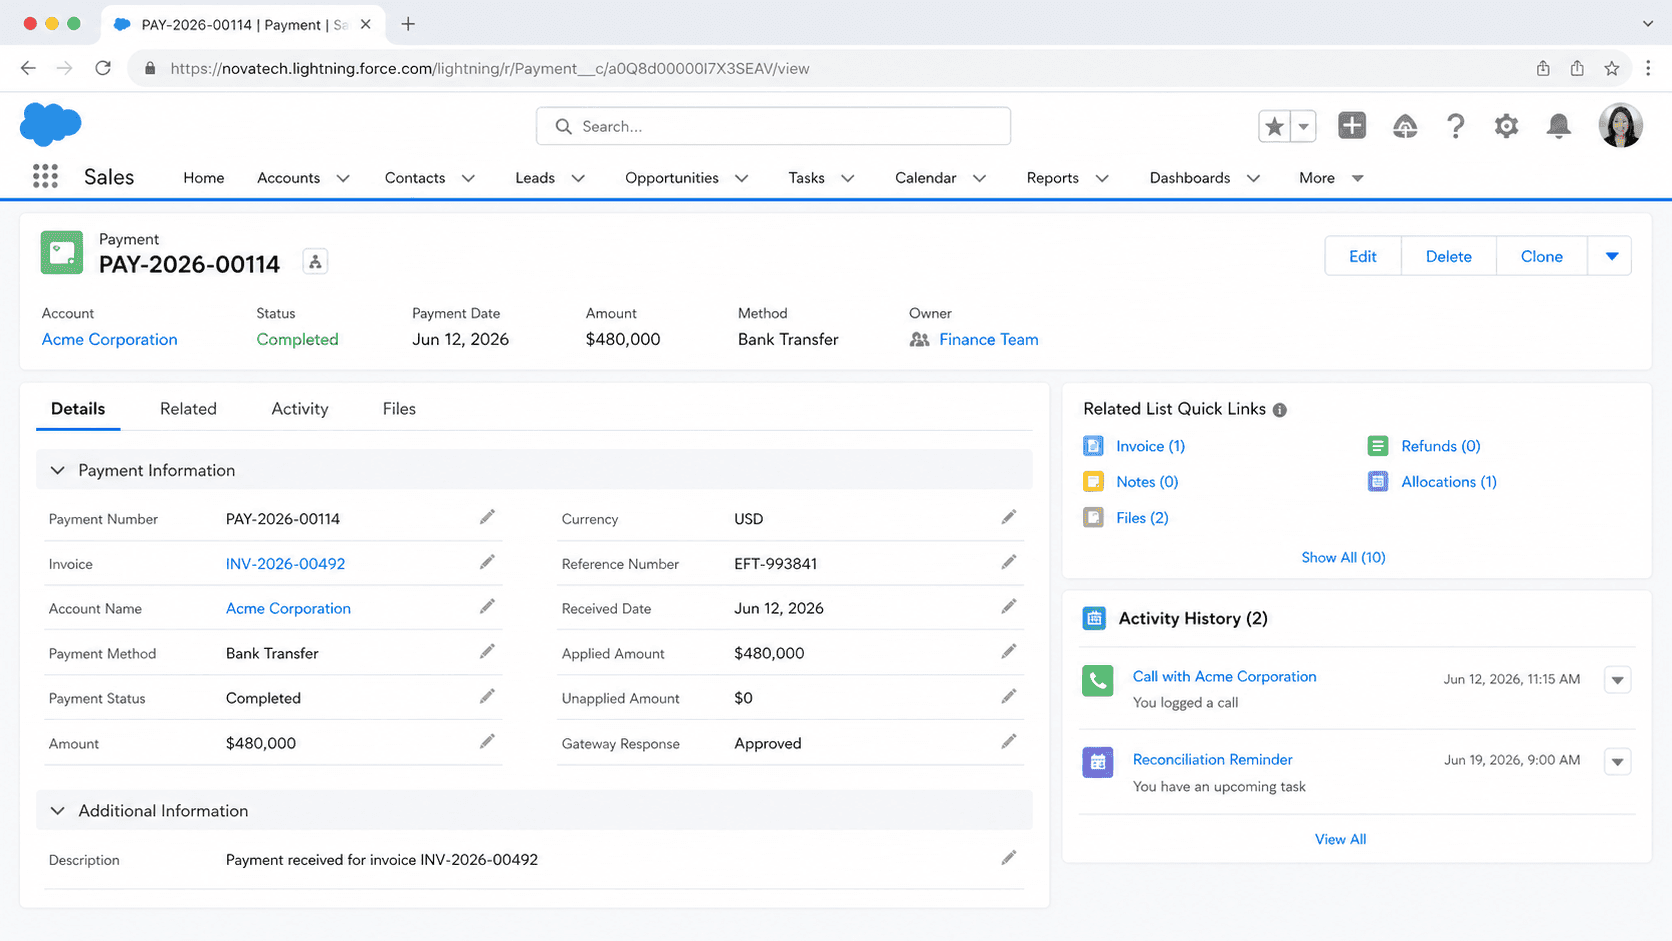Edit the Payment Status field pencil

coord(487,697)
